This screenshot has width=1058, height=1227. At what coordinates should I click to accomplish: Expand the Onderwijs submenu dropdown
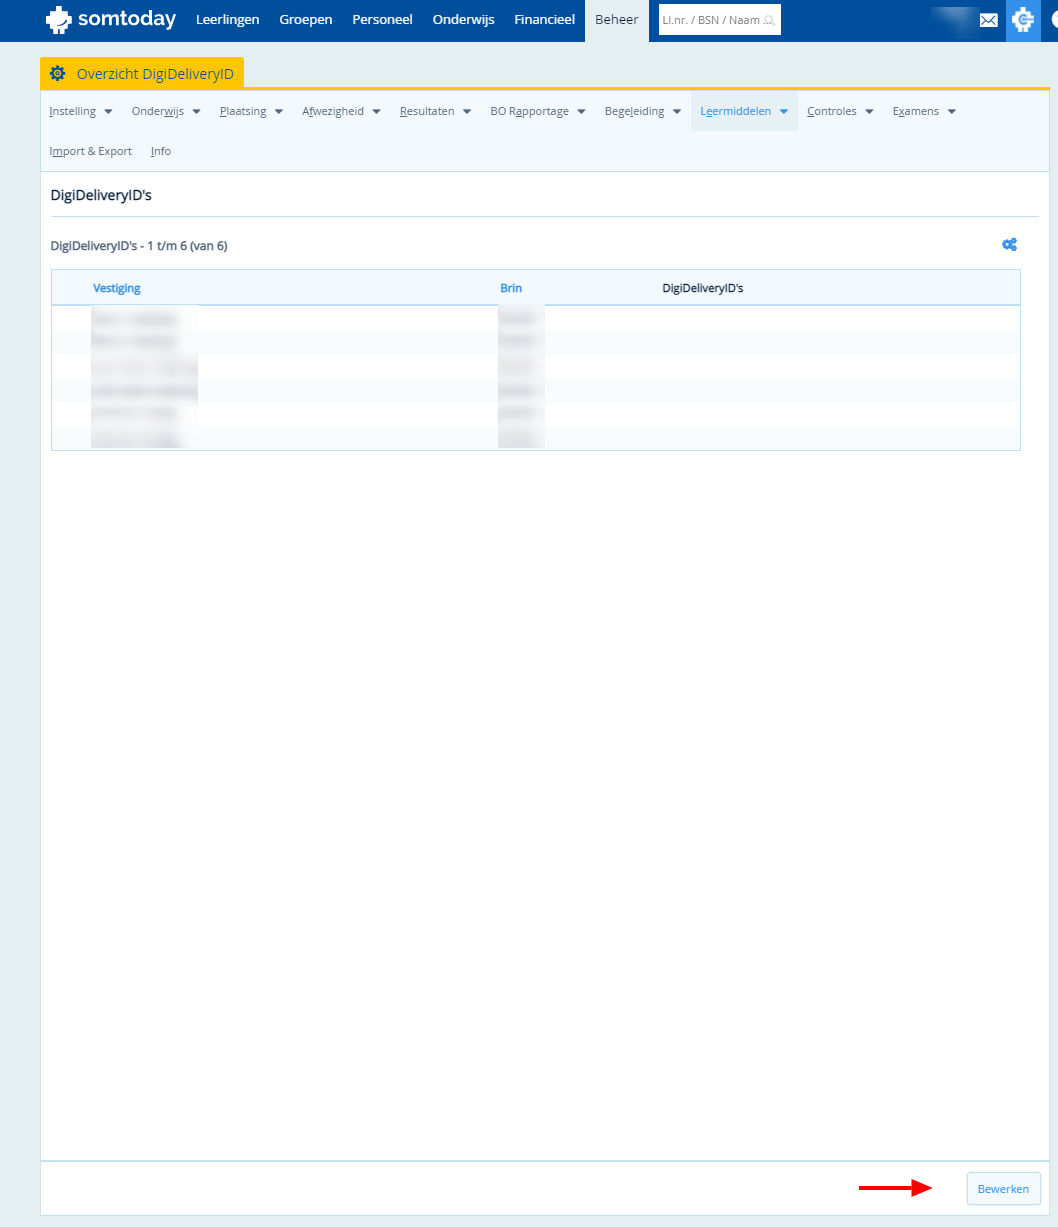(166, 111)
